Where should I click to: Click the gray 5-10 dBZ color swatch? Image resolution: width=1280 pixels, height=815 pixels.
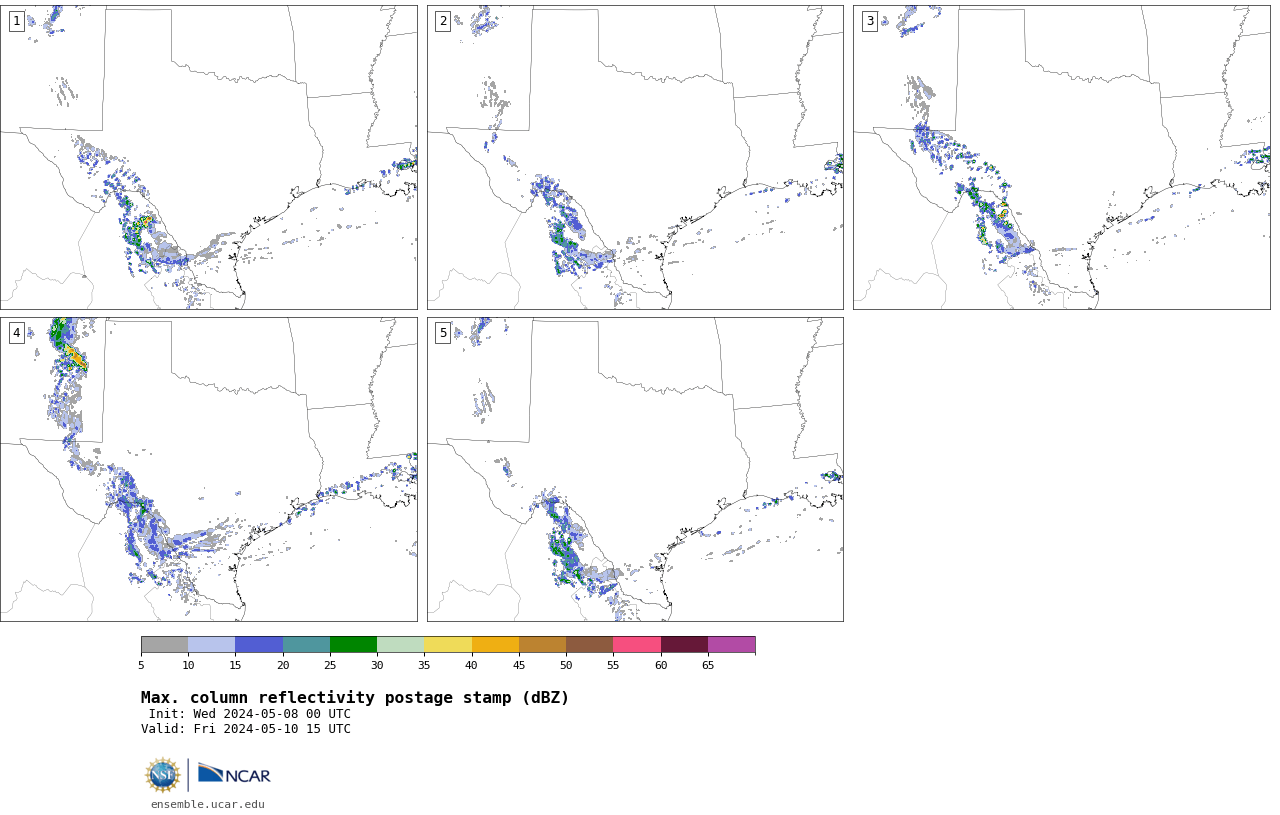coord(164,644)
